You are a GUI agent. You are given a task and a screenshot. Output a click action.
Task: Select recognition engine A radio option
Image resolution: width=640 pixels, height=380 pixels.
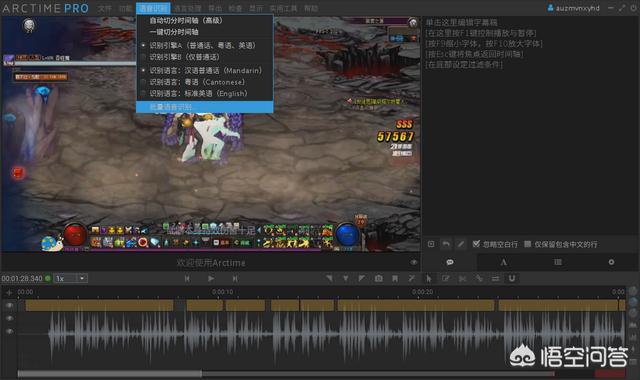pyautogui.click(x=143, y=45)
